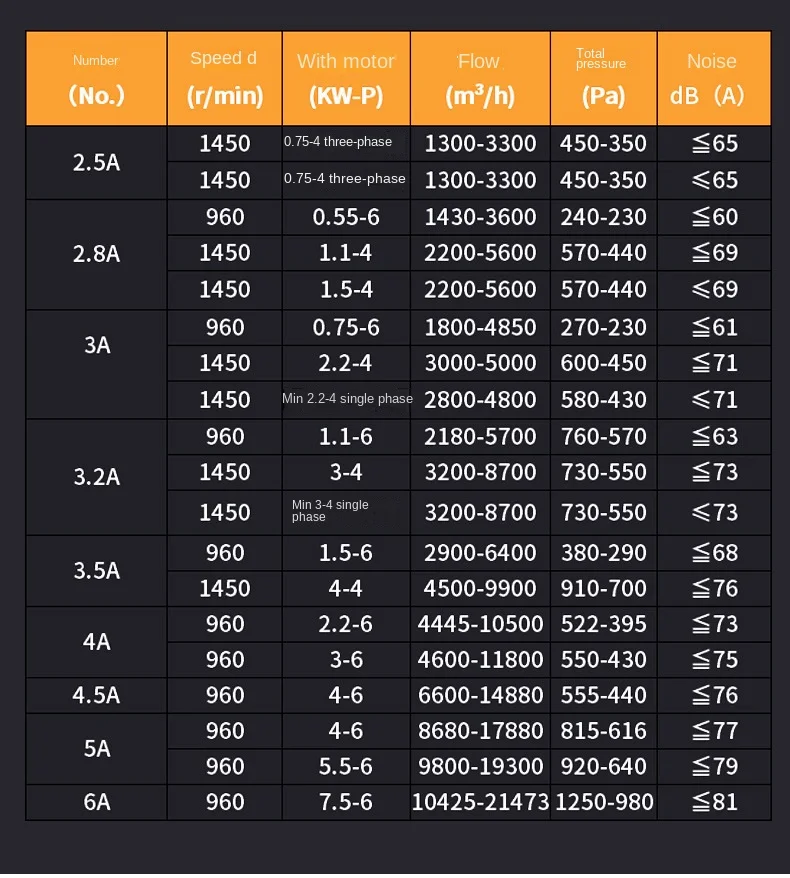Viewport: 790px width, 878px height.
Task: Click the 2.5A model number cell
Action: coord(96,162)
